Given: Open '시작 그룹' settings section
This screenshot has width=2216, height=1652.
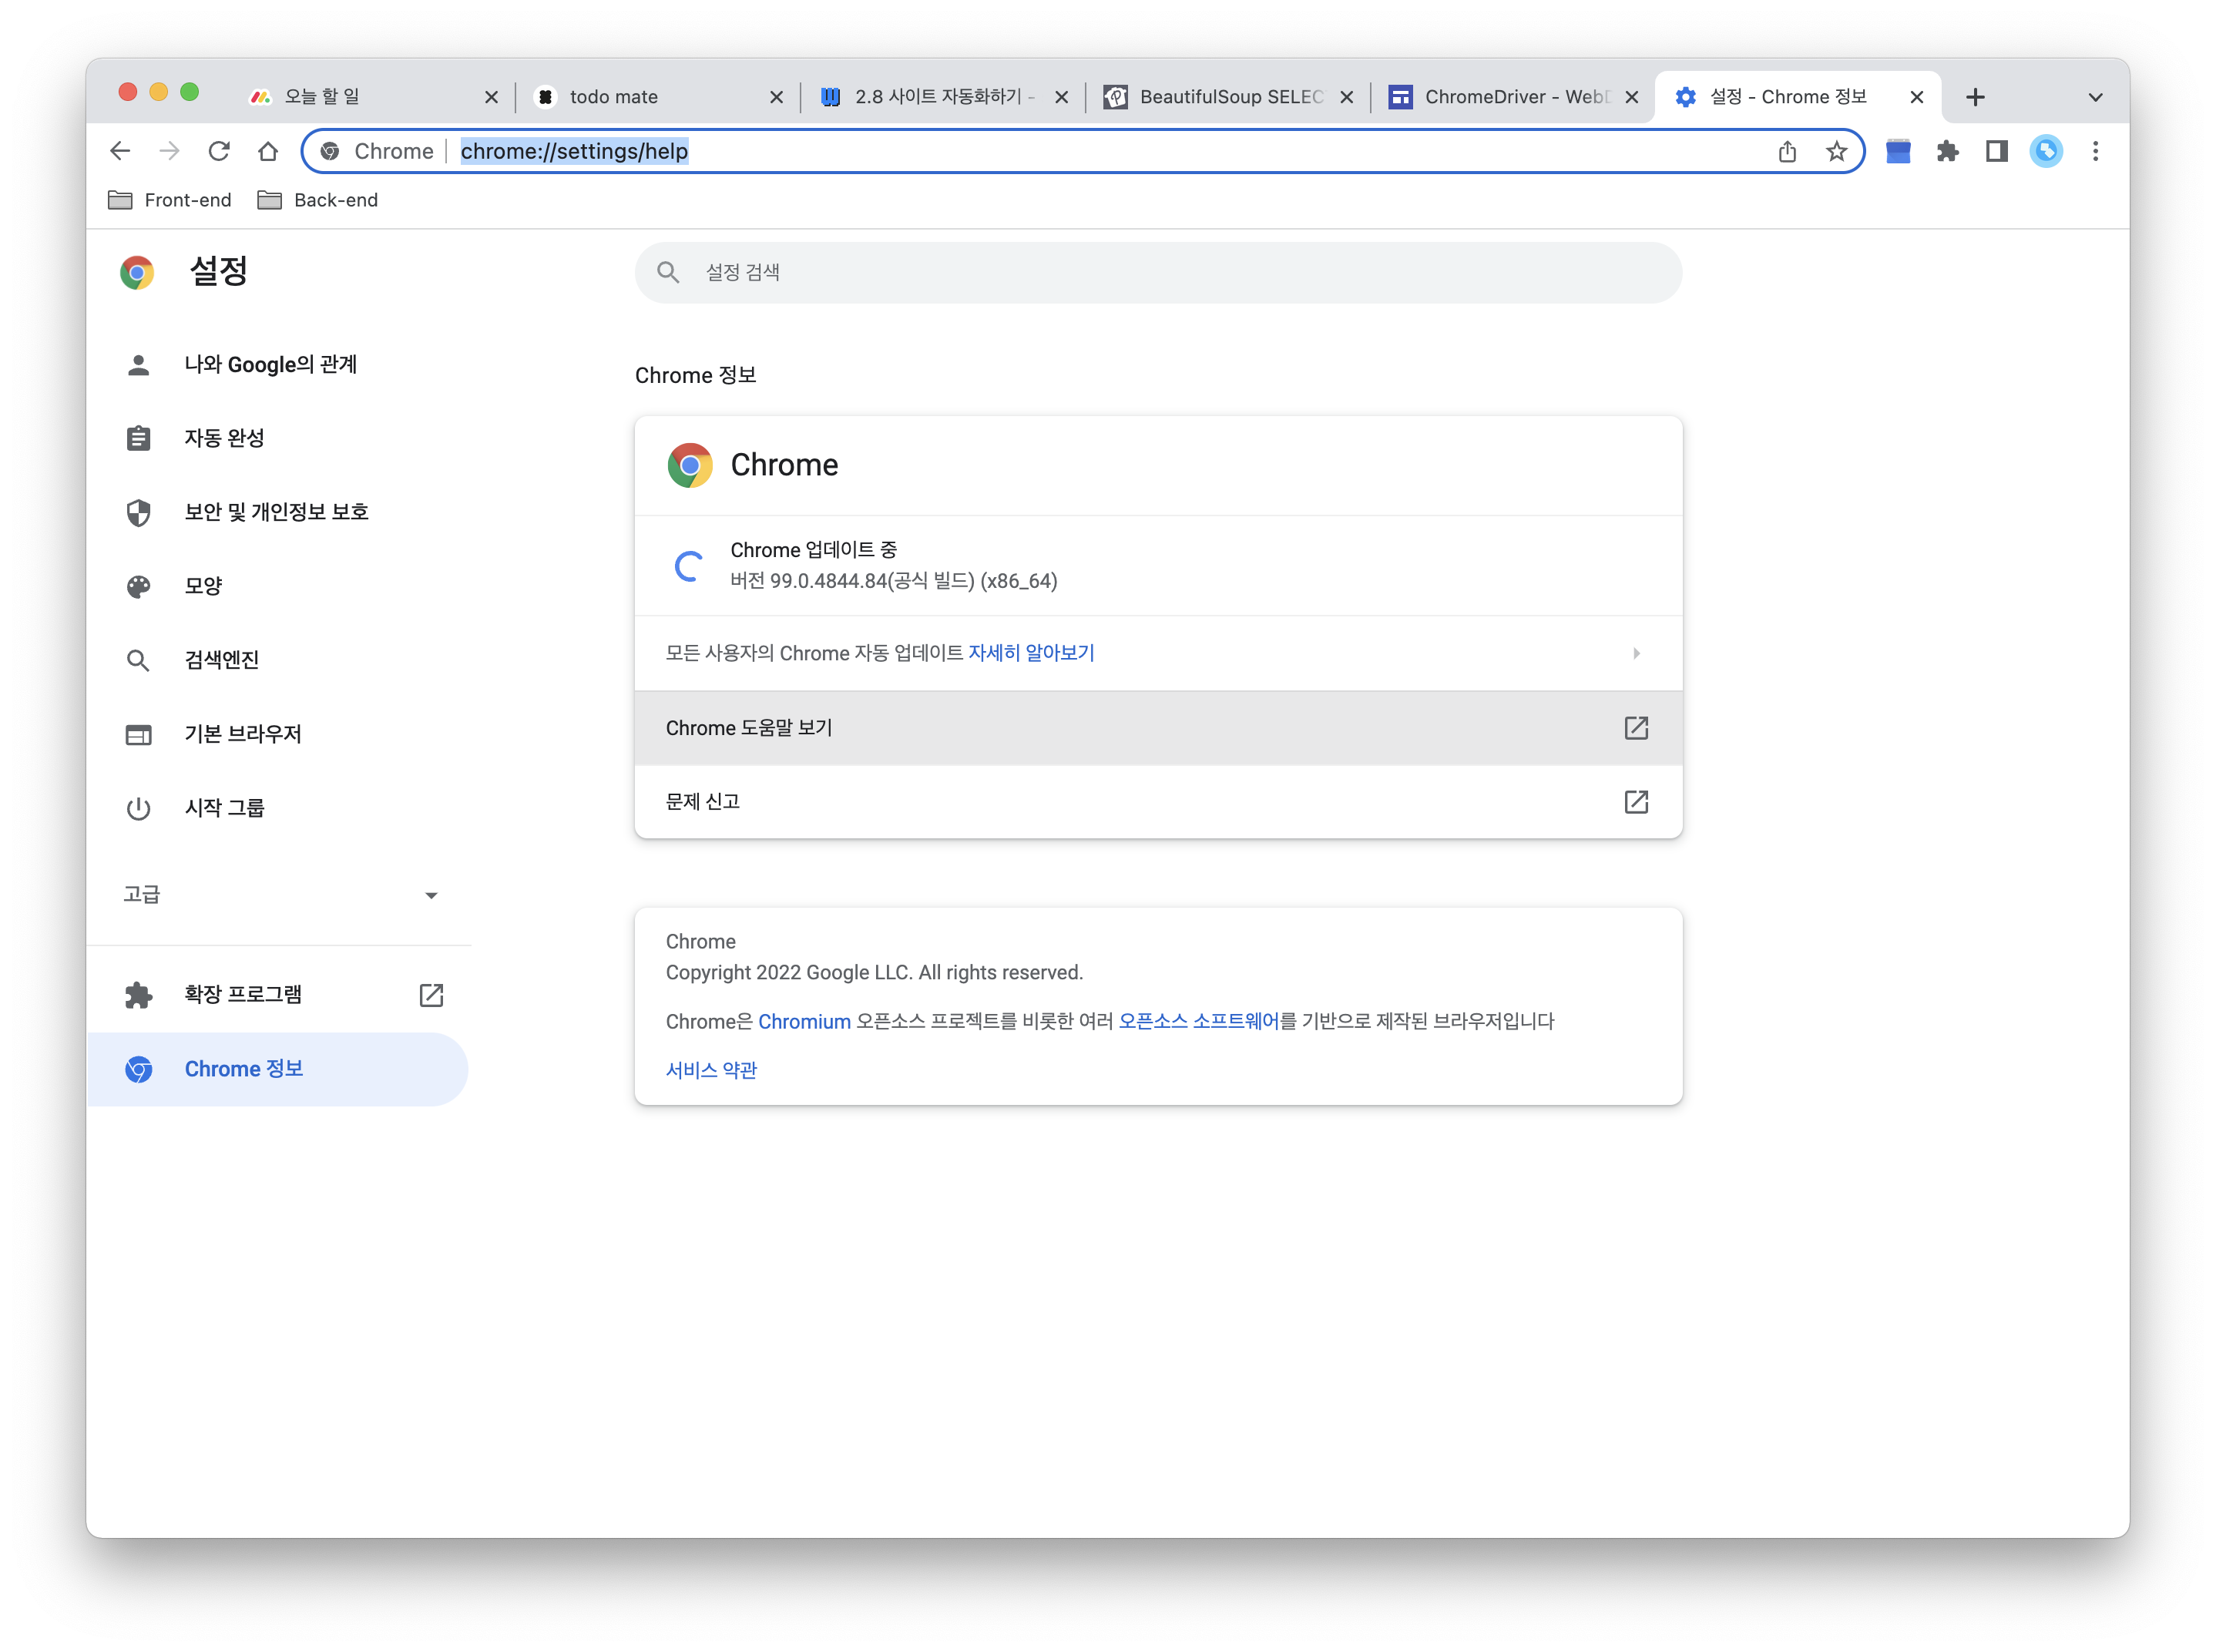Looking at the screenshot, I should (x=277, y=808).
